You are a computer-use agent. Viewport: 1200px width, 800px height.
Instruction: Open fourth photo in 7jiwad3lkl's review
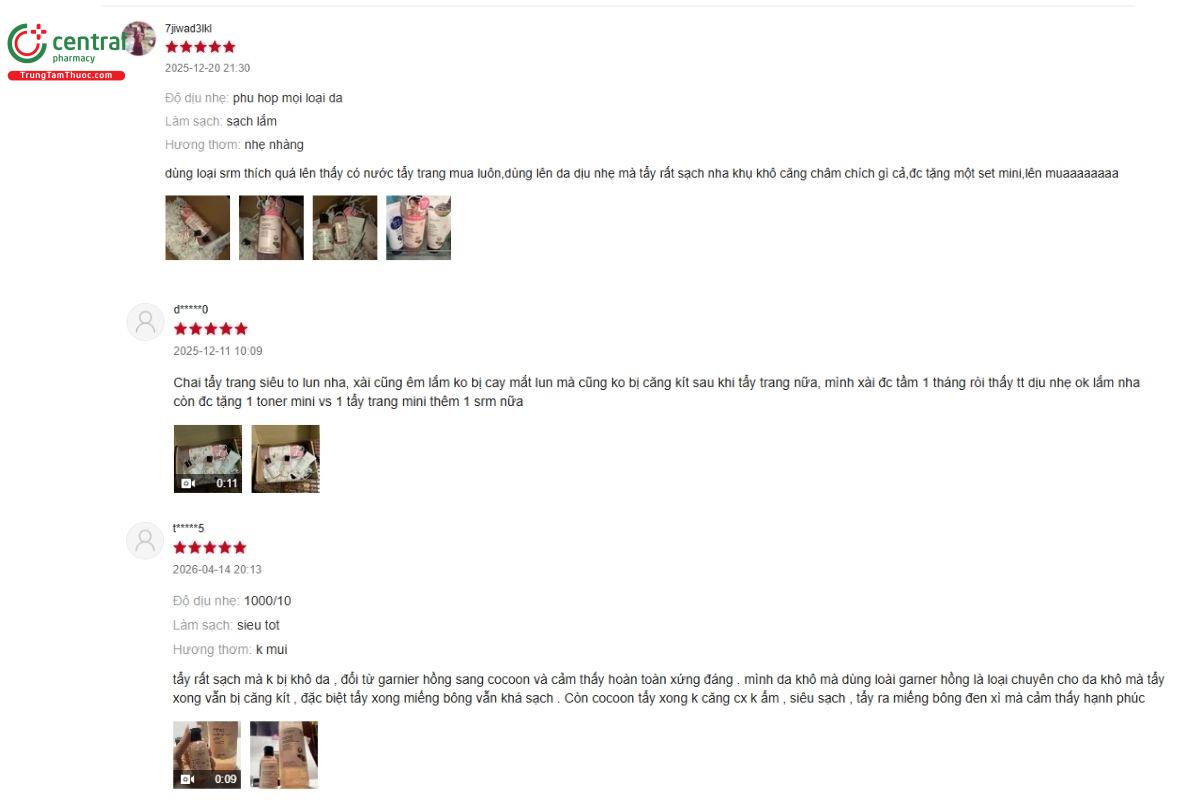pos(419,228)
